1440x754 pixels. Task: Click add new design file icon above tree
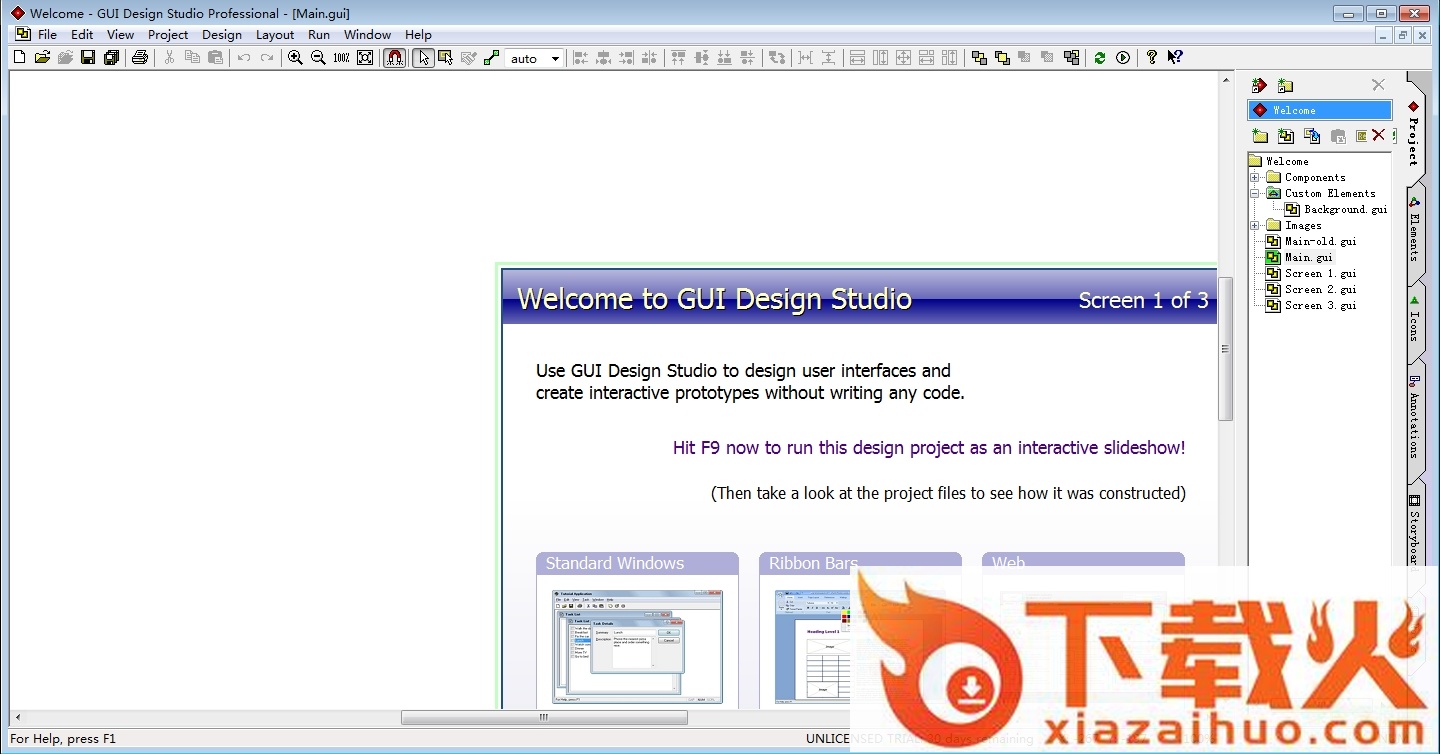pyautogui.click(x=1286, y=136)
